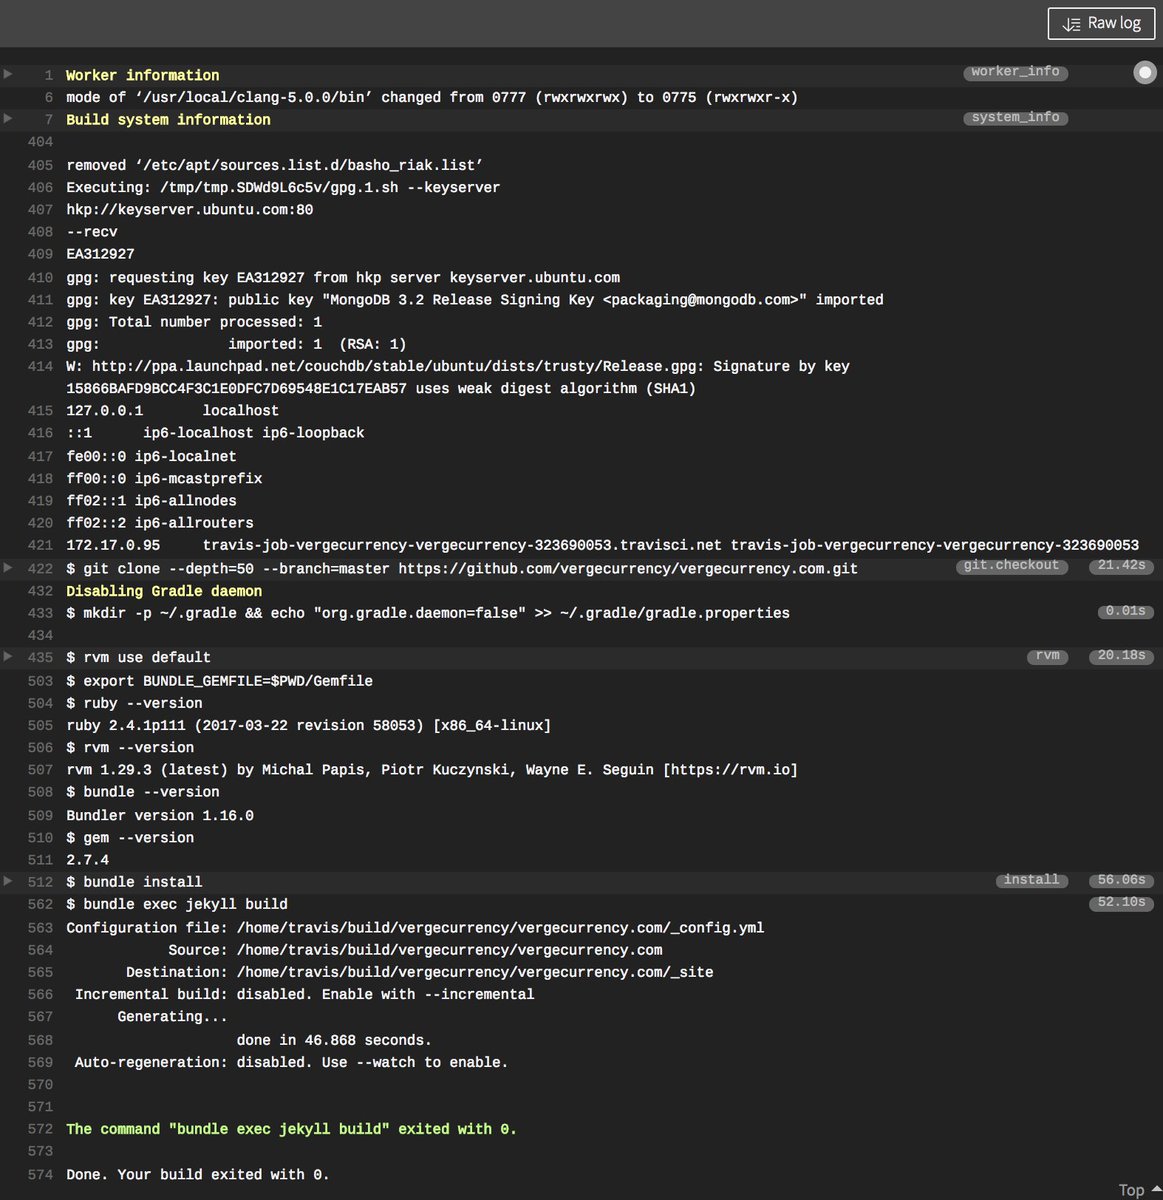Viewport: 1163px width, 1200px height.
Task: Click the 'removed basho_riak.list' line
Action: tap(275, 165)
